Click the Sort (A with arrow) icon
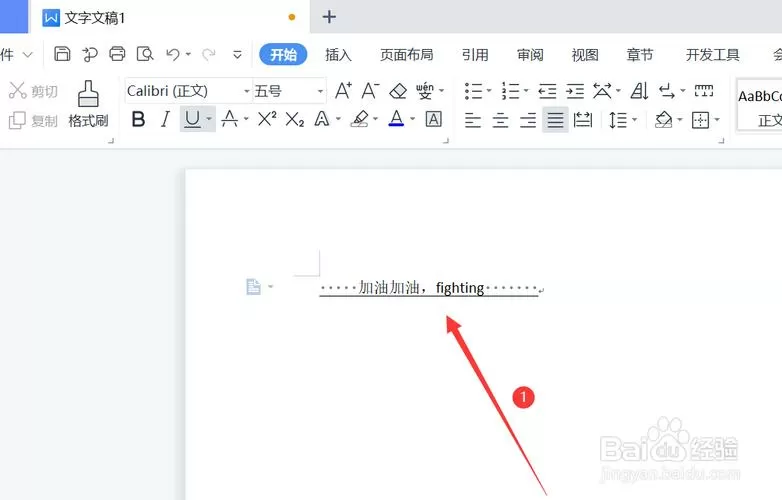Viewport: 782px width, 500px height. (x=639, y=91)
